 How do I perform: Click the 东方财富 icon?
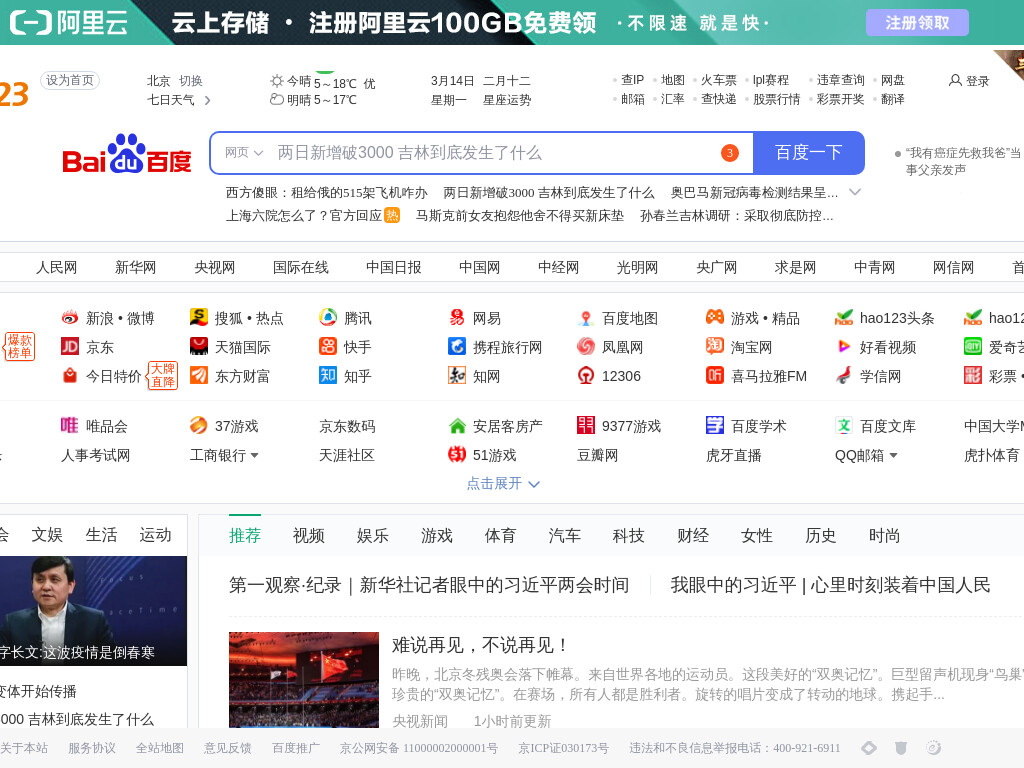pyautogui.click(x=199, y=375)
